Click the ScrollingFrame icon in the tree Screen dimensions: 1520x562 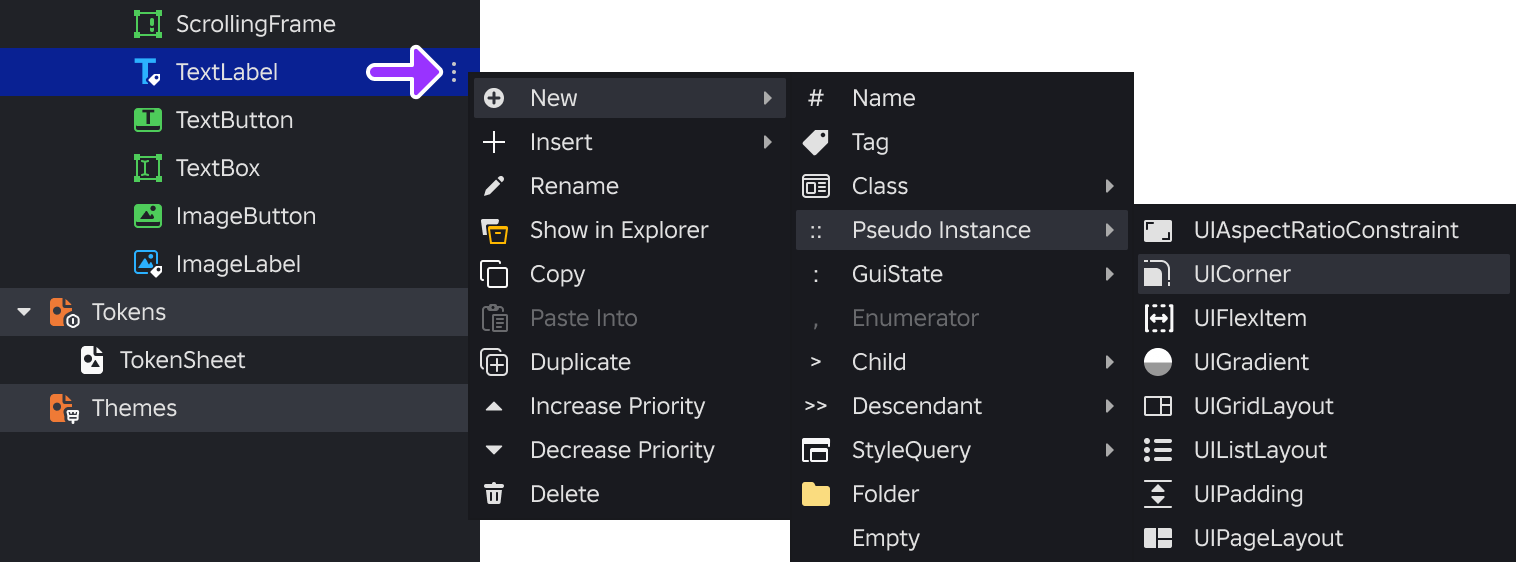[148, 24]
